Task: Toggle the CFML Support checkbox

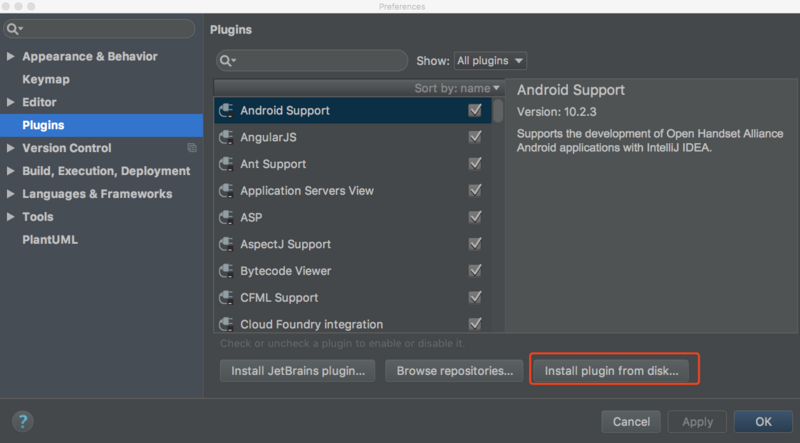Action: pos(474,297)
